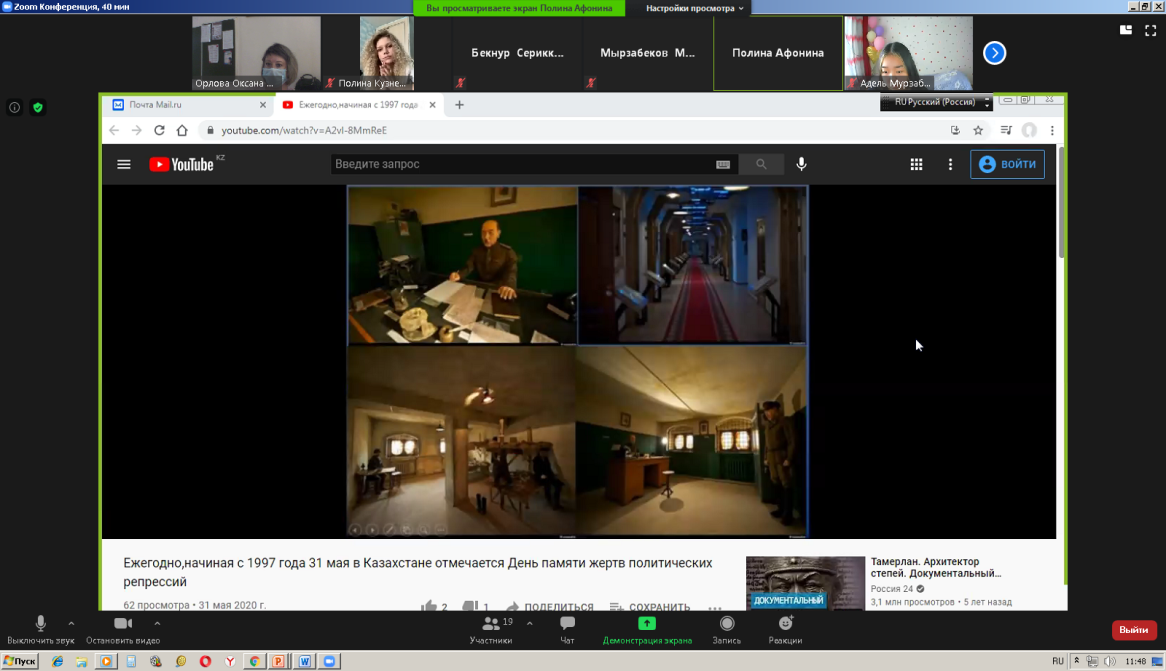
Task: Click the YouTube video player
Action: coord(577,362)
